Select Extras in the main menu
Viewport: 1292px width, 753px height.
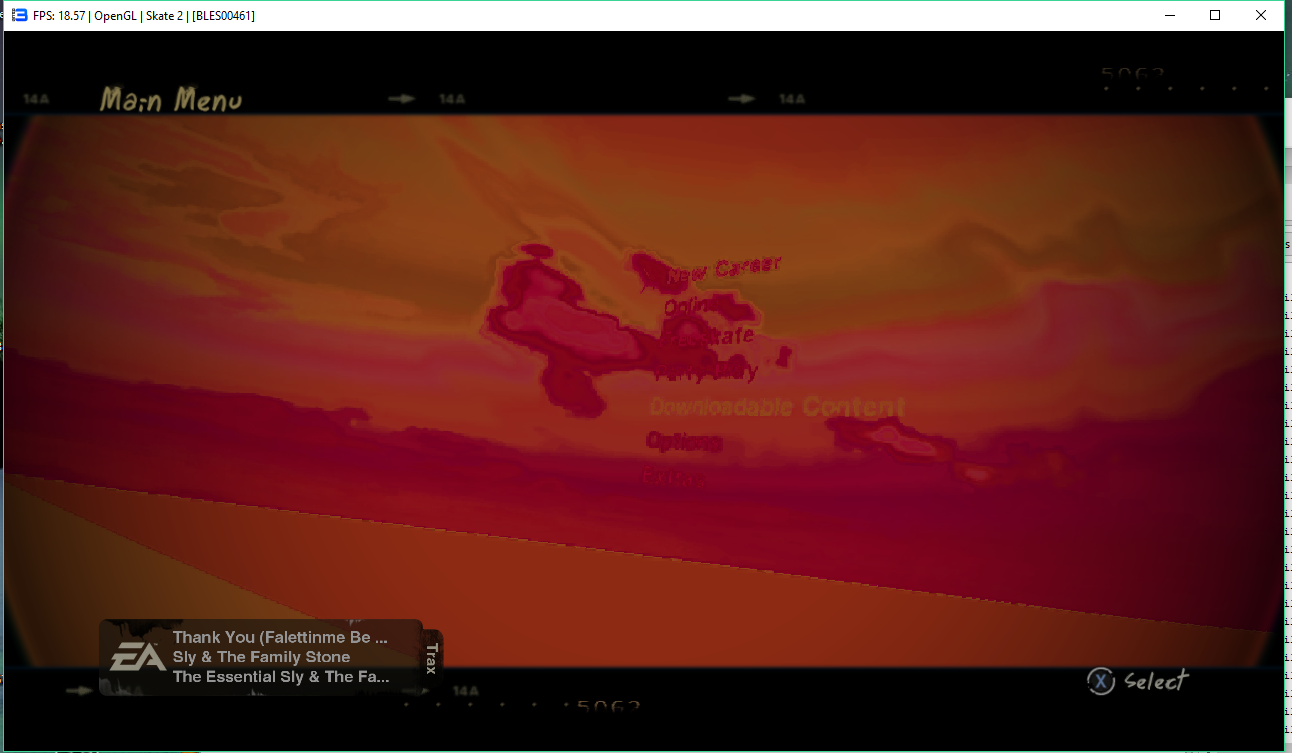coord(673,477)
